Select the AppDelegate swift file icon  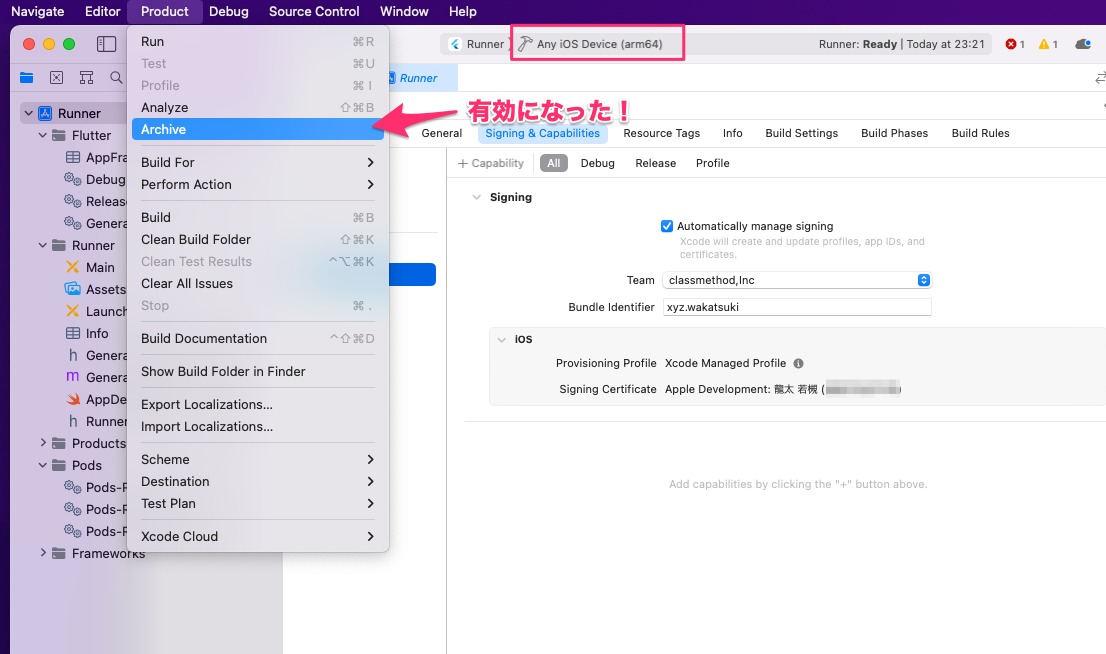(73, 399)
